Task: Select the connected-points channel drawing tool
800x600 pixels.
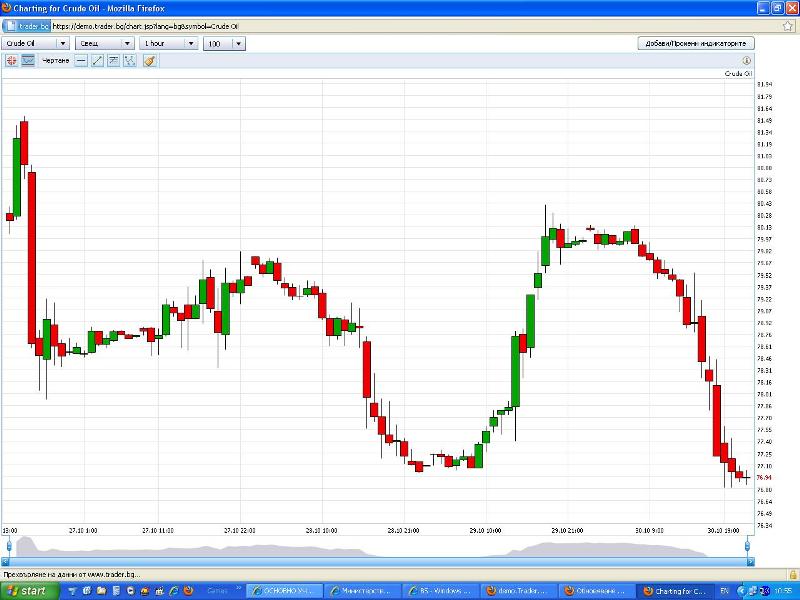Action: point(129,61)
